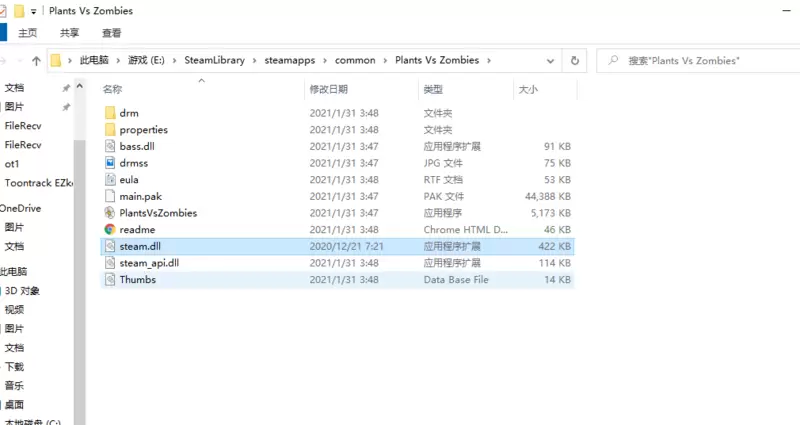Click the address bar folder icon

(x=56, y=61)
